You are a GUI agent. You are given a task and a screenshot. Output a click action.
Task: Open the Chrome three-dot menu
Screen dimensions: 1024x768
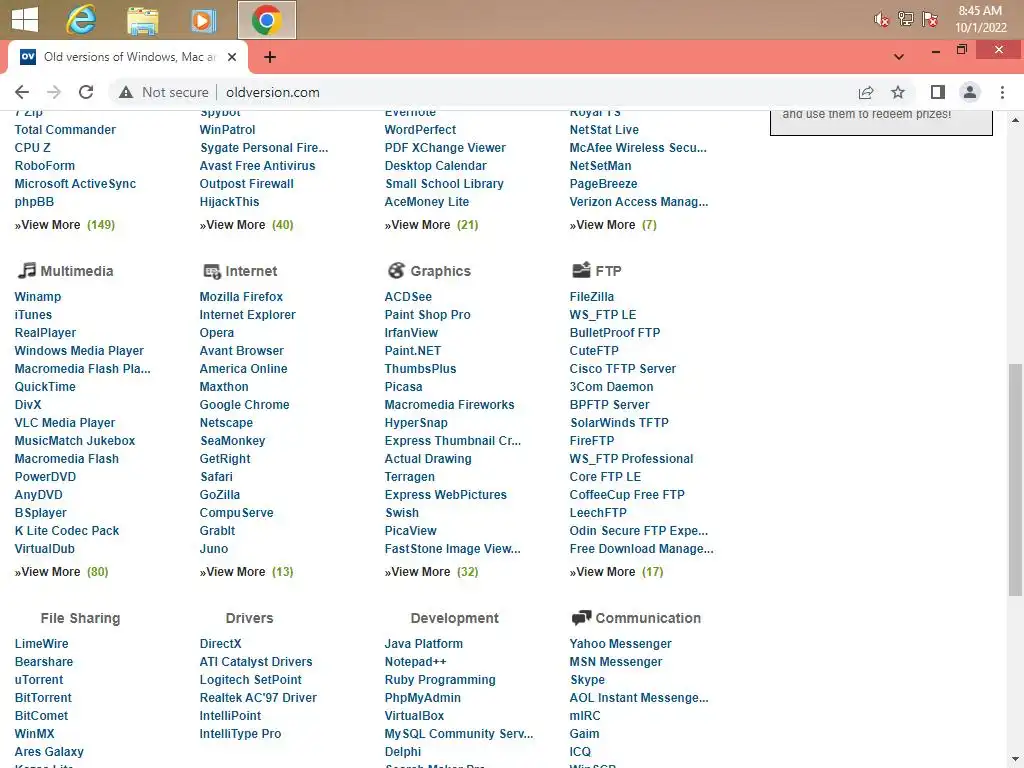tap(1002, 92)
